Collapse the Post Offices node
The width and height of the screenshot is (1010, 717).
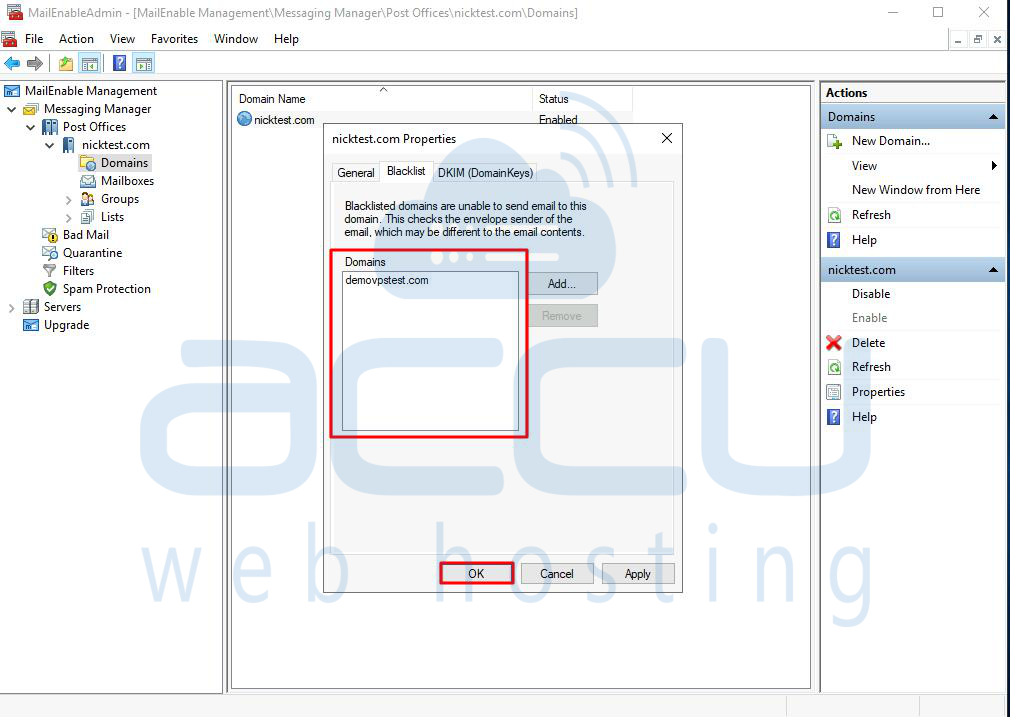click(30, 128)
